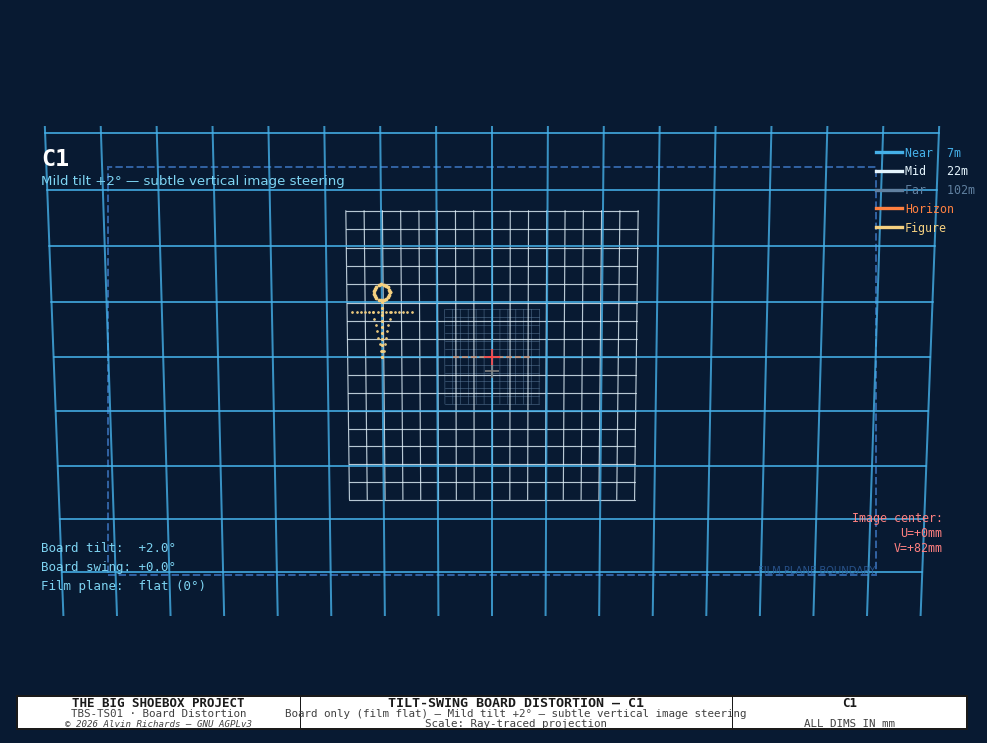Image resolution: width=987 pixels, height=743 pixels.
Task: Click 'TBS-TS01 · Board Distortion' text
Action: pos(159,713)
